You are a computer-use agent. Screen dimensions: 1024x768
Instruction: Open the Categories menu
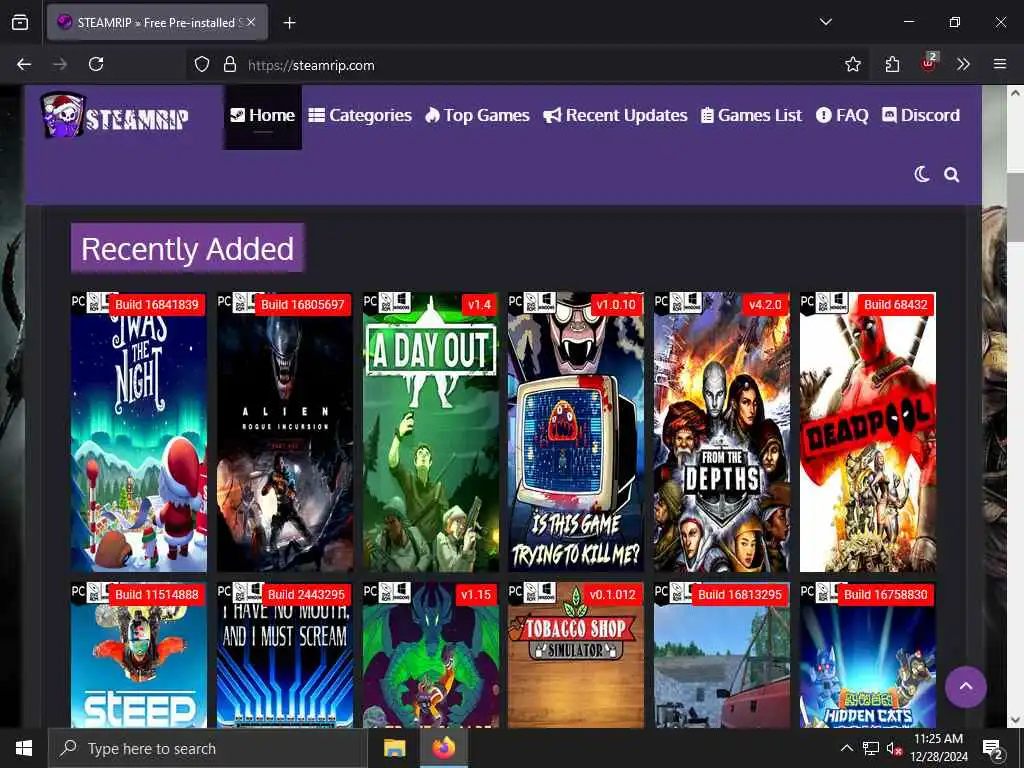tap(360, 116)
